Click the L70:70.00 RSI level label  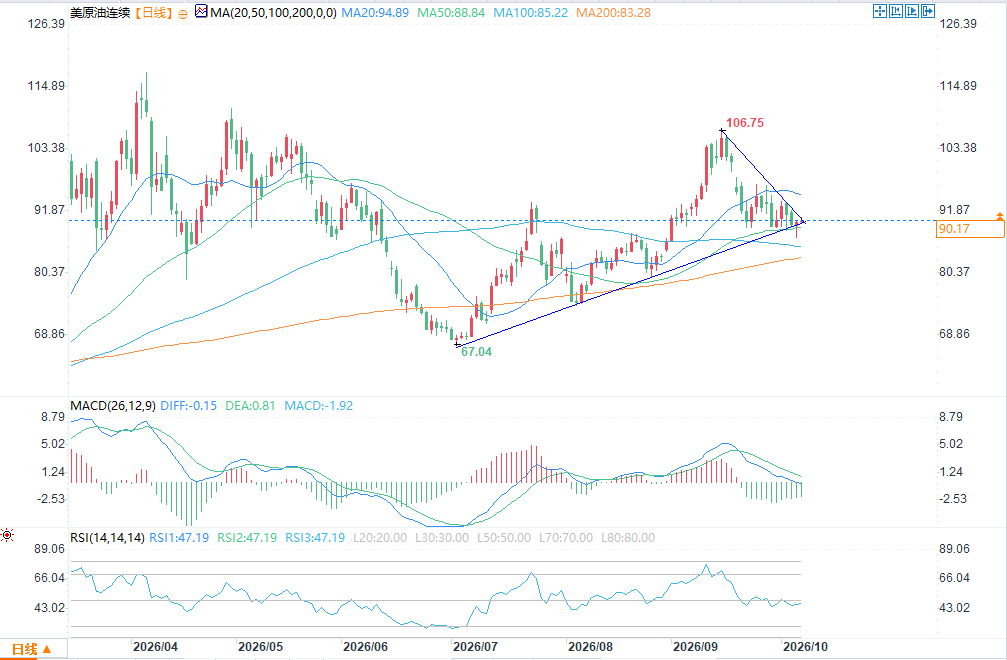566,538
